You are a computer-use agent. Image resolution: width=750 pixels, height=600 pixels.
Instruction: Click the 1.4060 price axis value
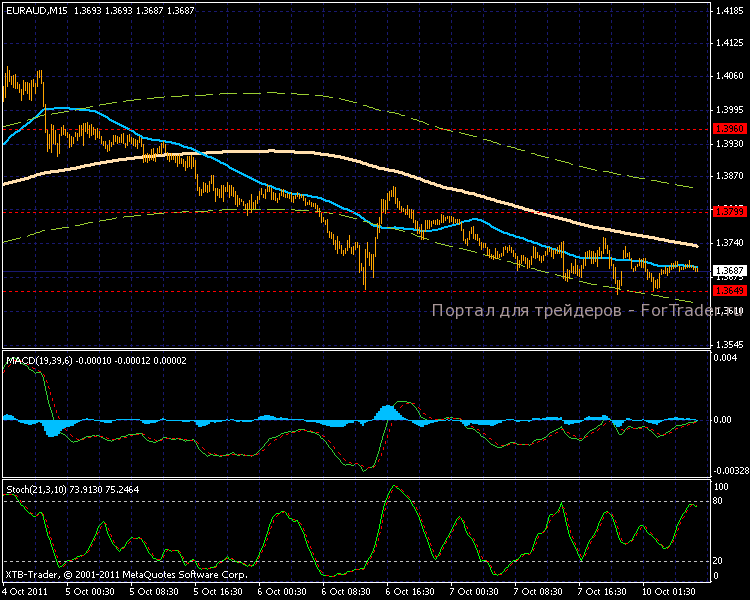click(730, 76)
